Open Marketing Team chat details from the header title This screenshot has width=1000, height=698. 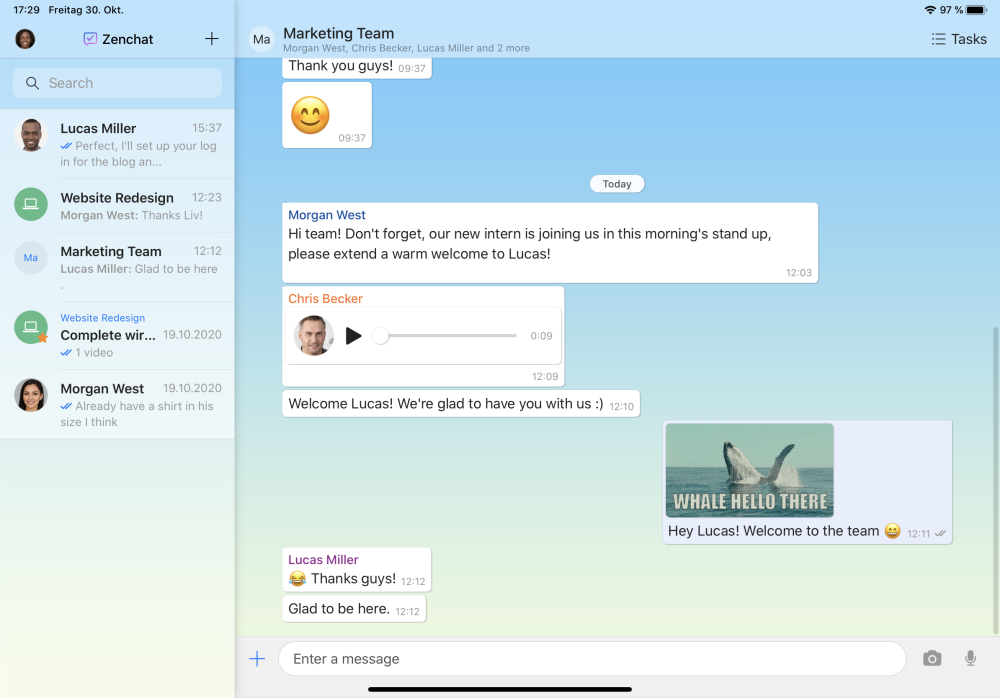point(339,33)
